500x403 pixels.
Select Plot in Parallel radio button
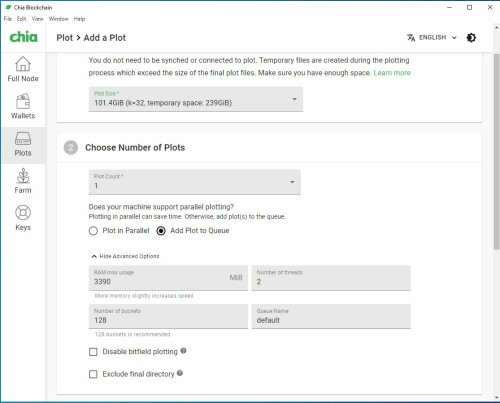coord(93,231)
